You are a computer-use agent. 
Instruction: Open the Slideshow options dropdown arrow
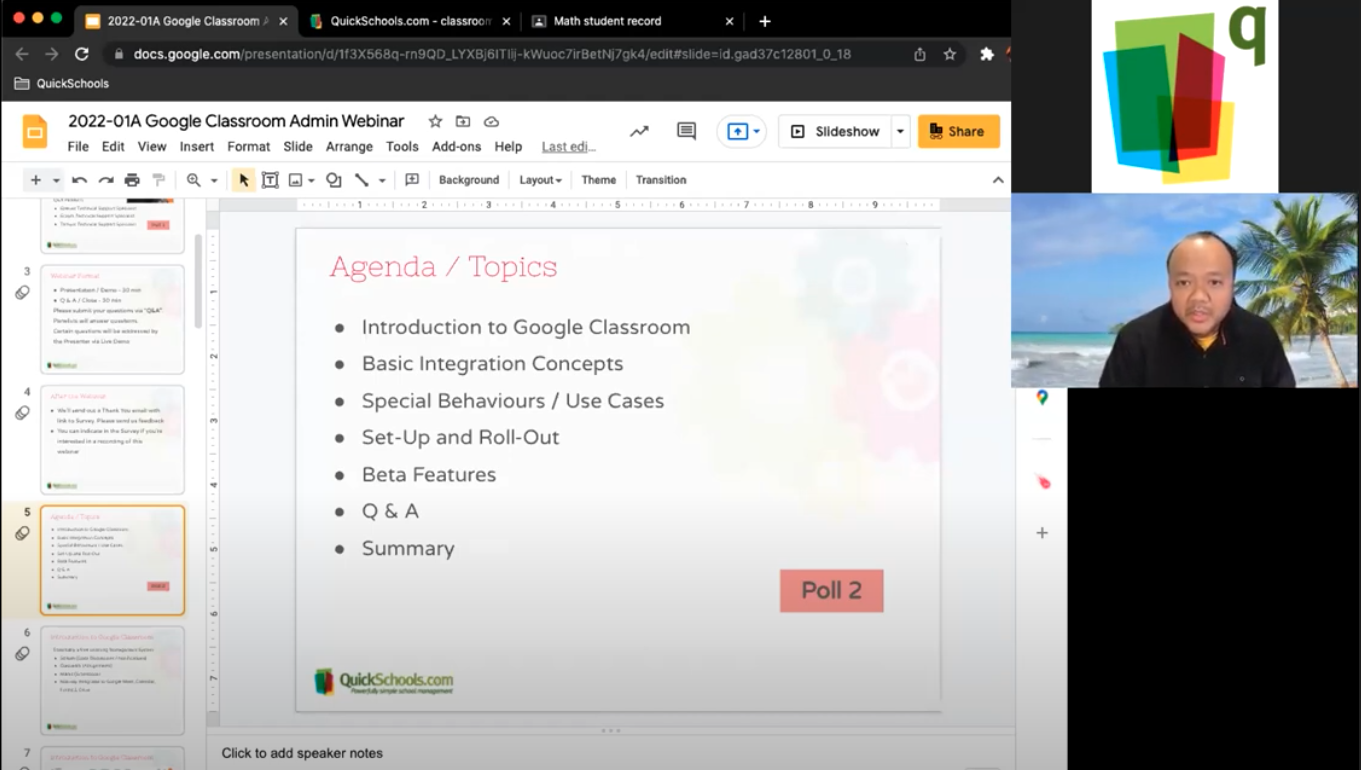click(x=900, y=131)
